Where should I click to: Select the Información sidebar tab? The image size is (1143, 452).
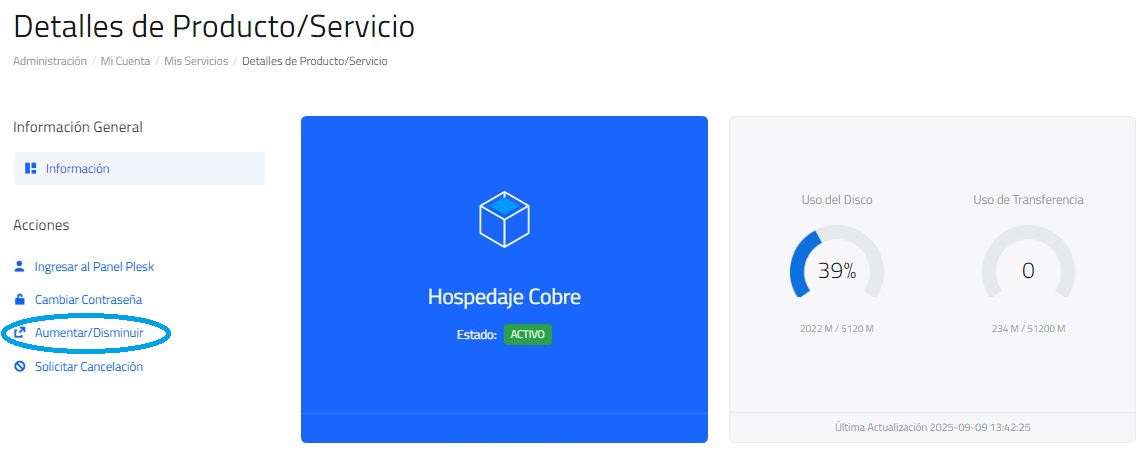click(x=139, y=168)
